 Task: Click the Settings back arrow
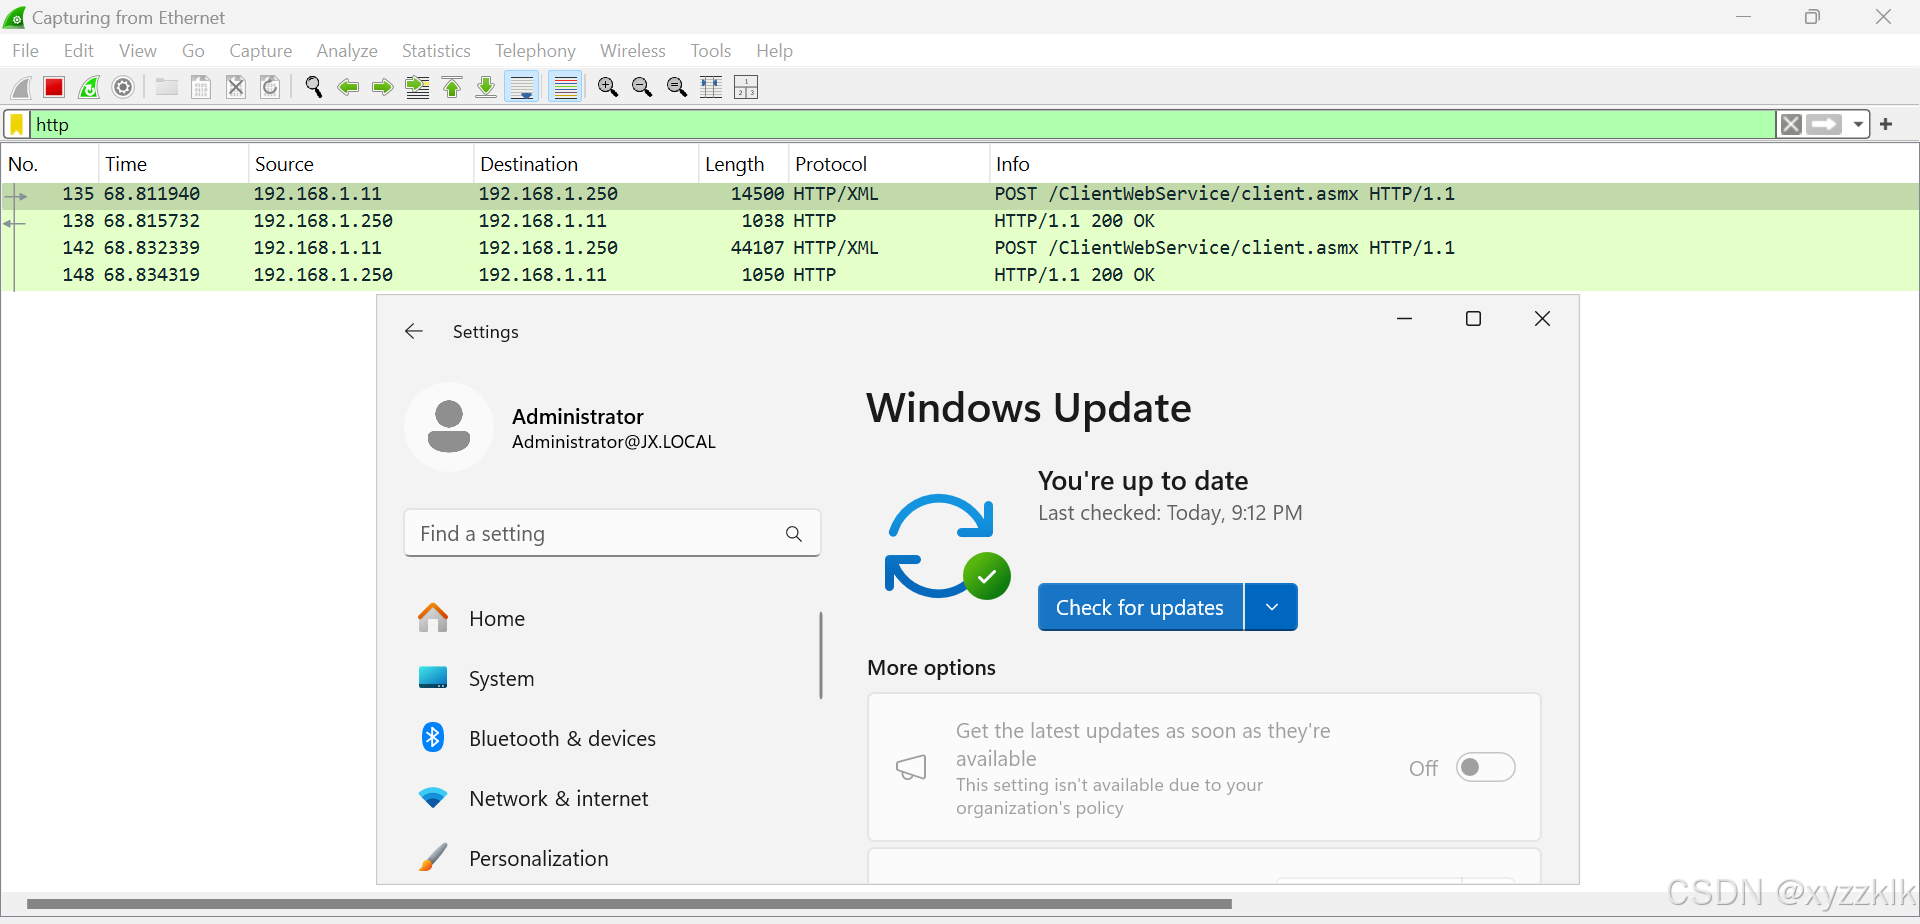point(413,332)
